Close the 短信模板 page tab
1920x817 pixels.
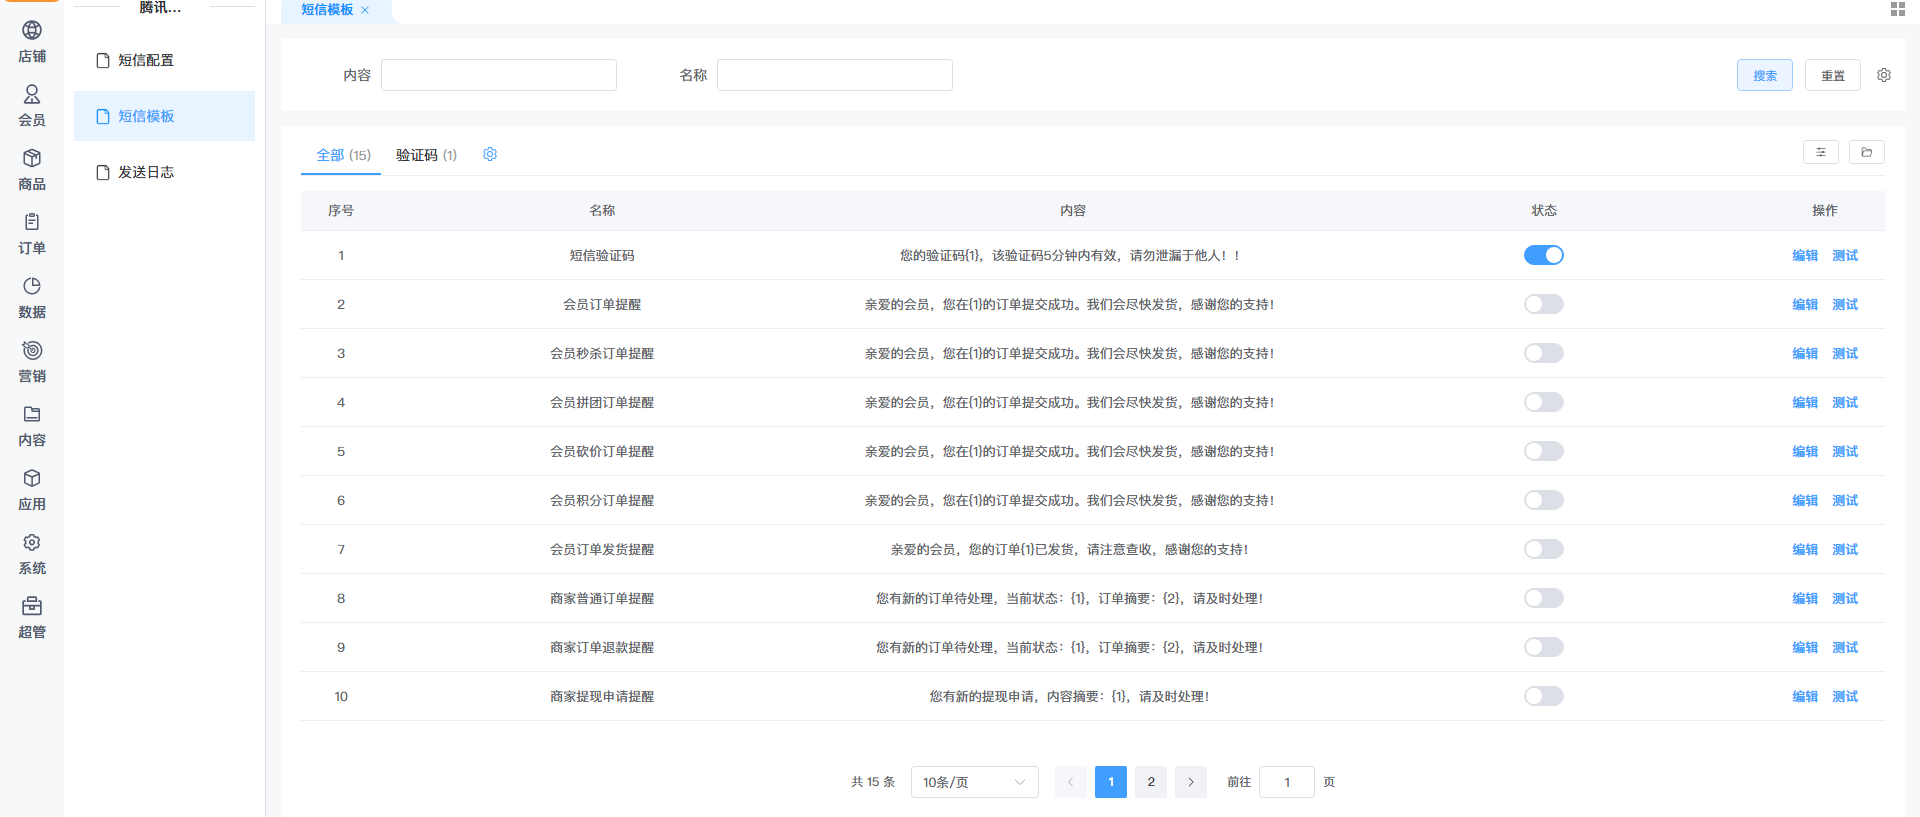click(x=365, y=10)
